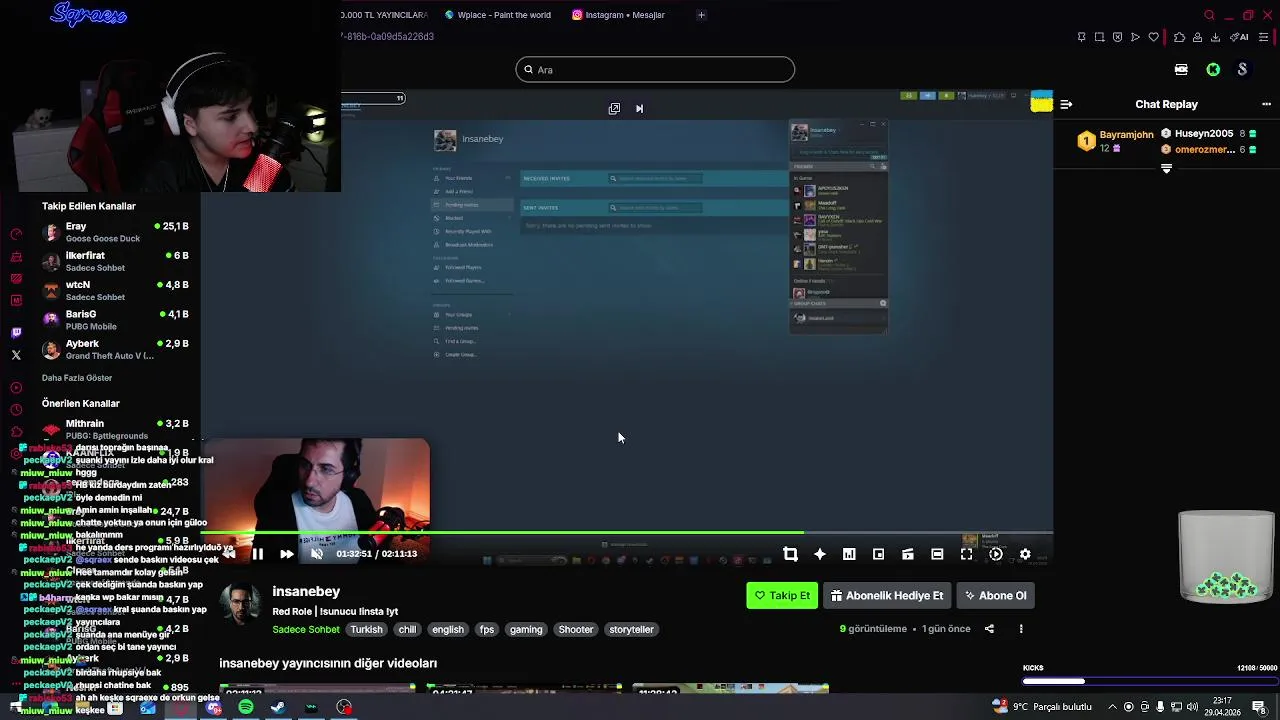Open video player settings gear
1280x720 pixels.
(x=1025, y=554)
